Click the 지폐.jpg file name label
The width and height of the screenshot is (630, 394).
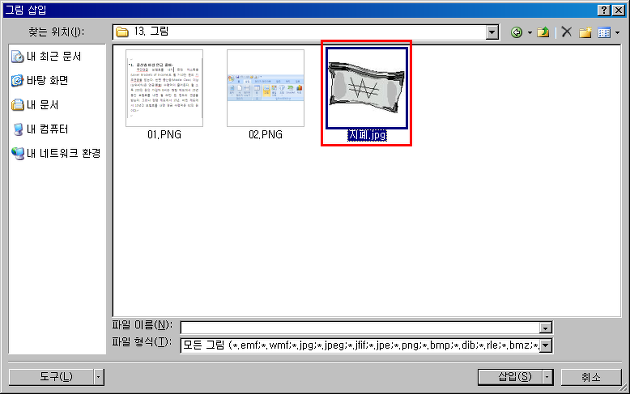[x=367, y=135]
